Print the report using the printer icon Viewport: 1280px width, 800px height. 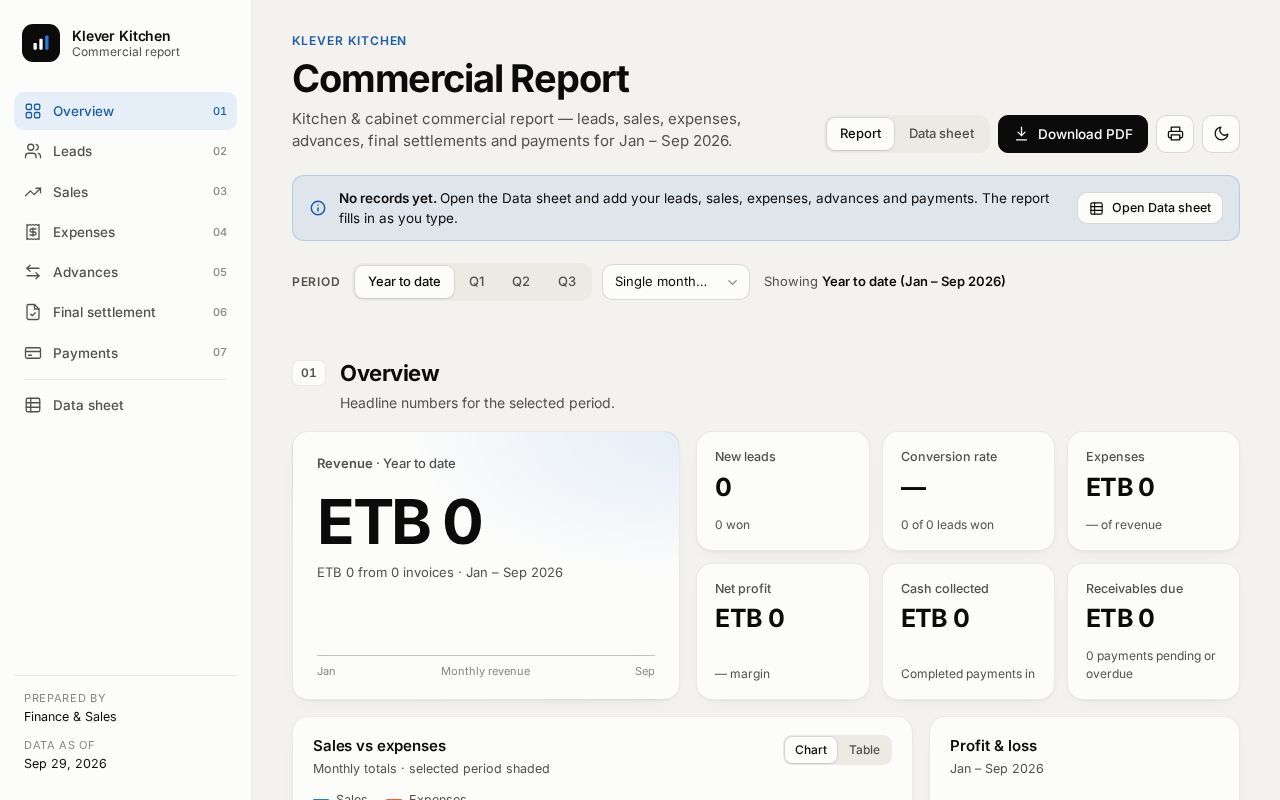click(x=1175, y=134)
